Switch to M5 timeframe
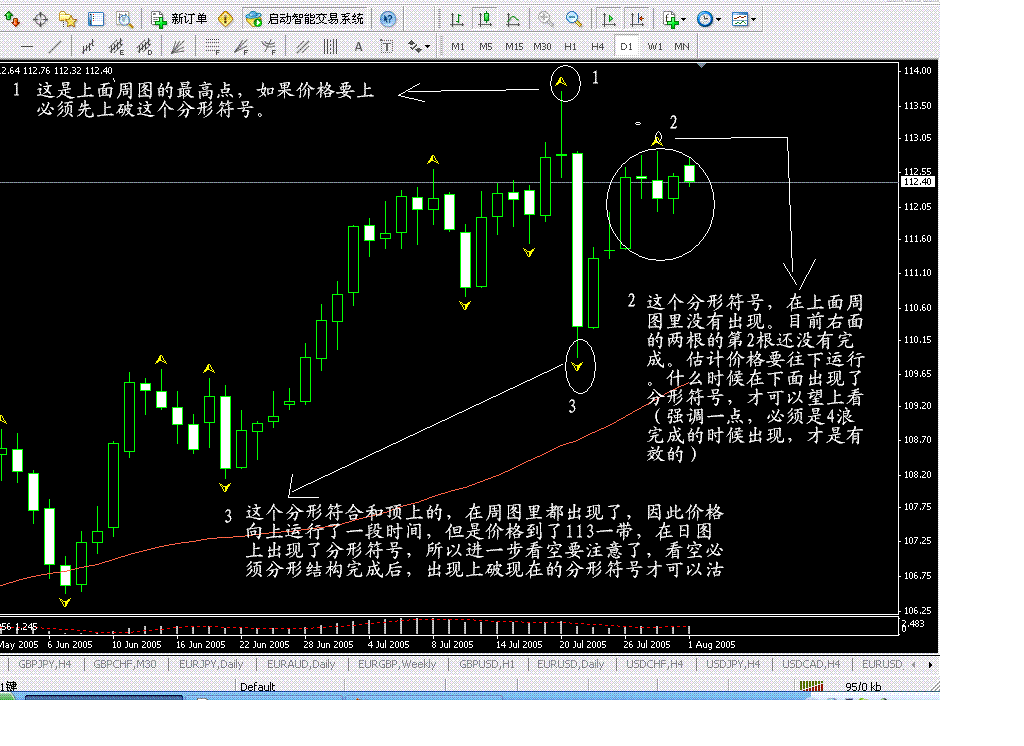Screen dimensions: 1024x746 (x=486, y=46)
